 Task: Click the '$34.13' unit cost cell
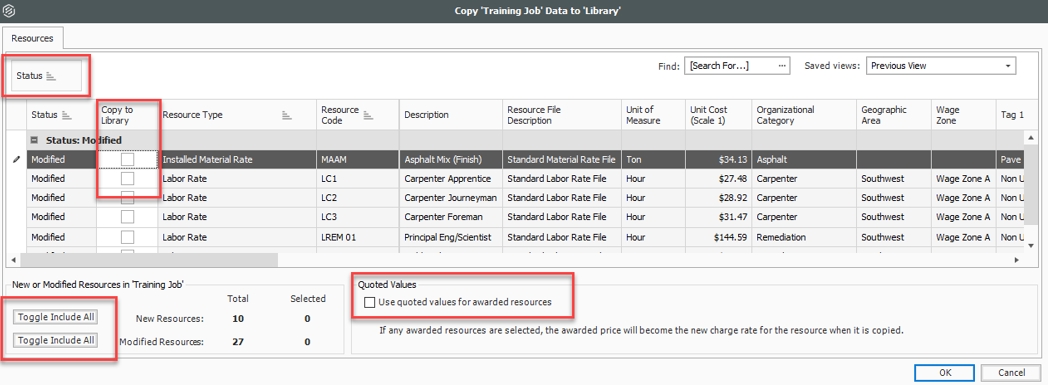pos(718,160)
